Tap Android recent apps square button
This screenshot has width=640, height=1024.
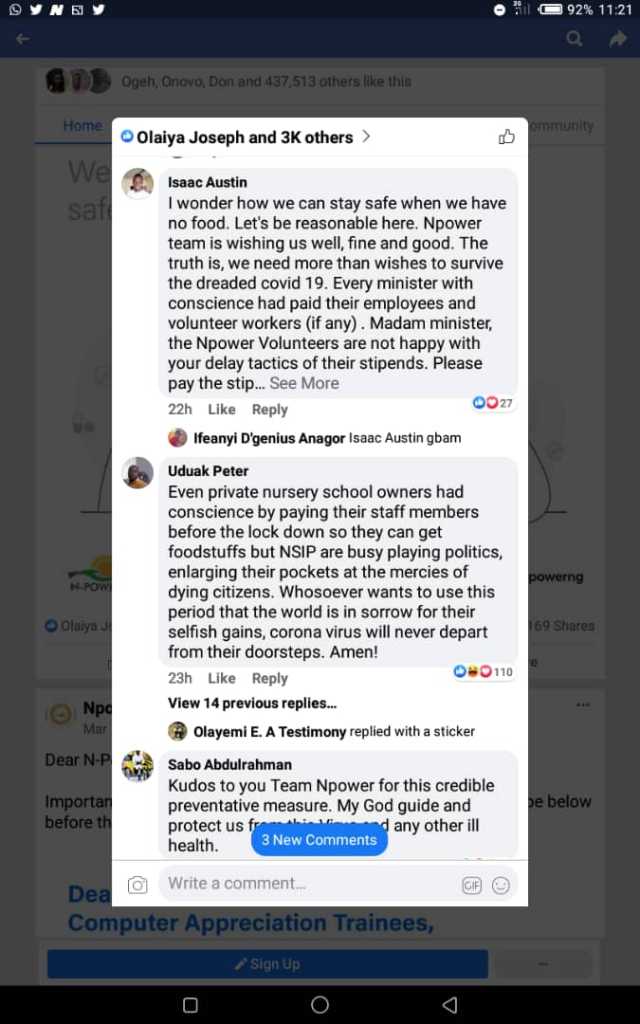pyautogui.click(x=190, y=1004)
